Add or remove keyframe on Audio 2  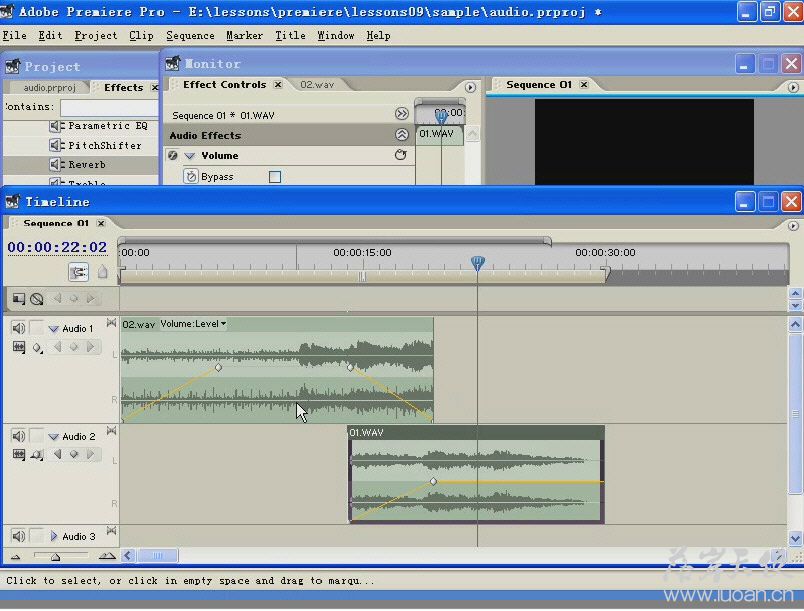point(74,454)
